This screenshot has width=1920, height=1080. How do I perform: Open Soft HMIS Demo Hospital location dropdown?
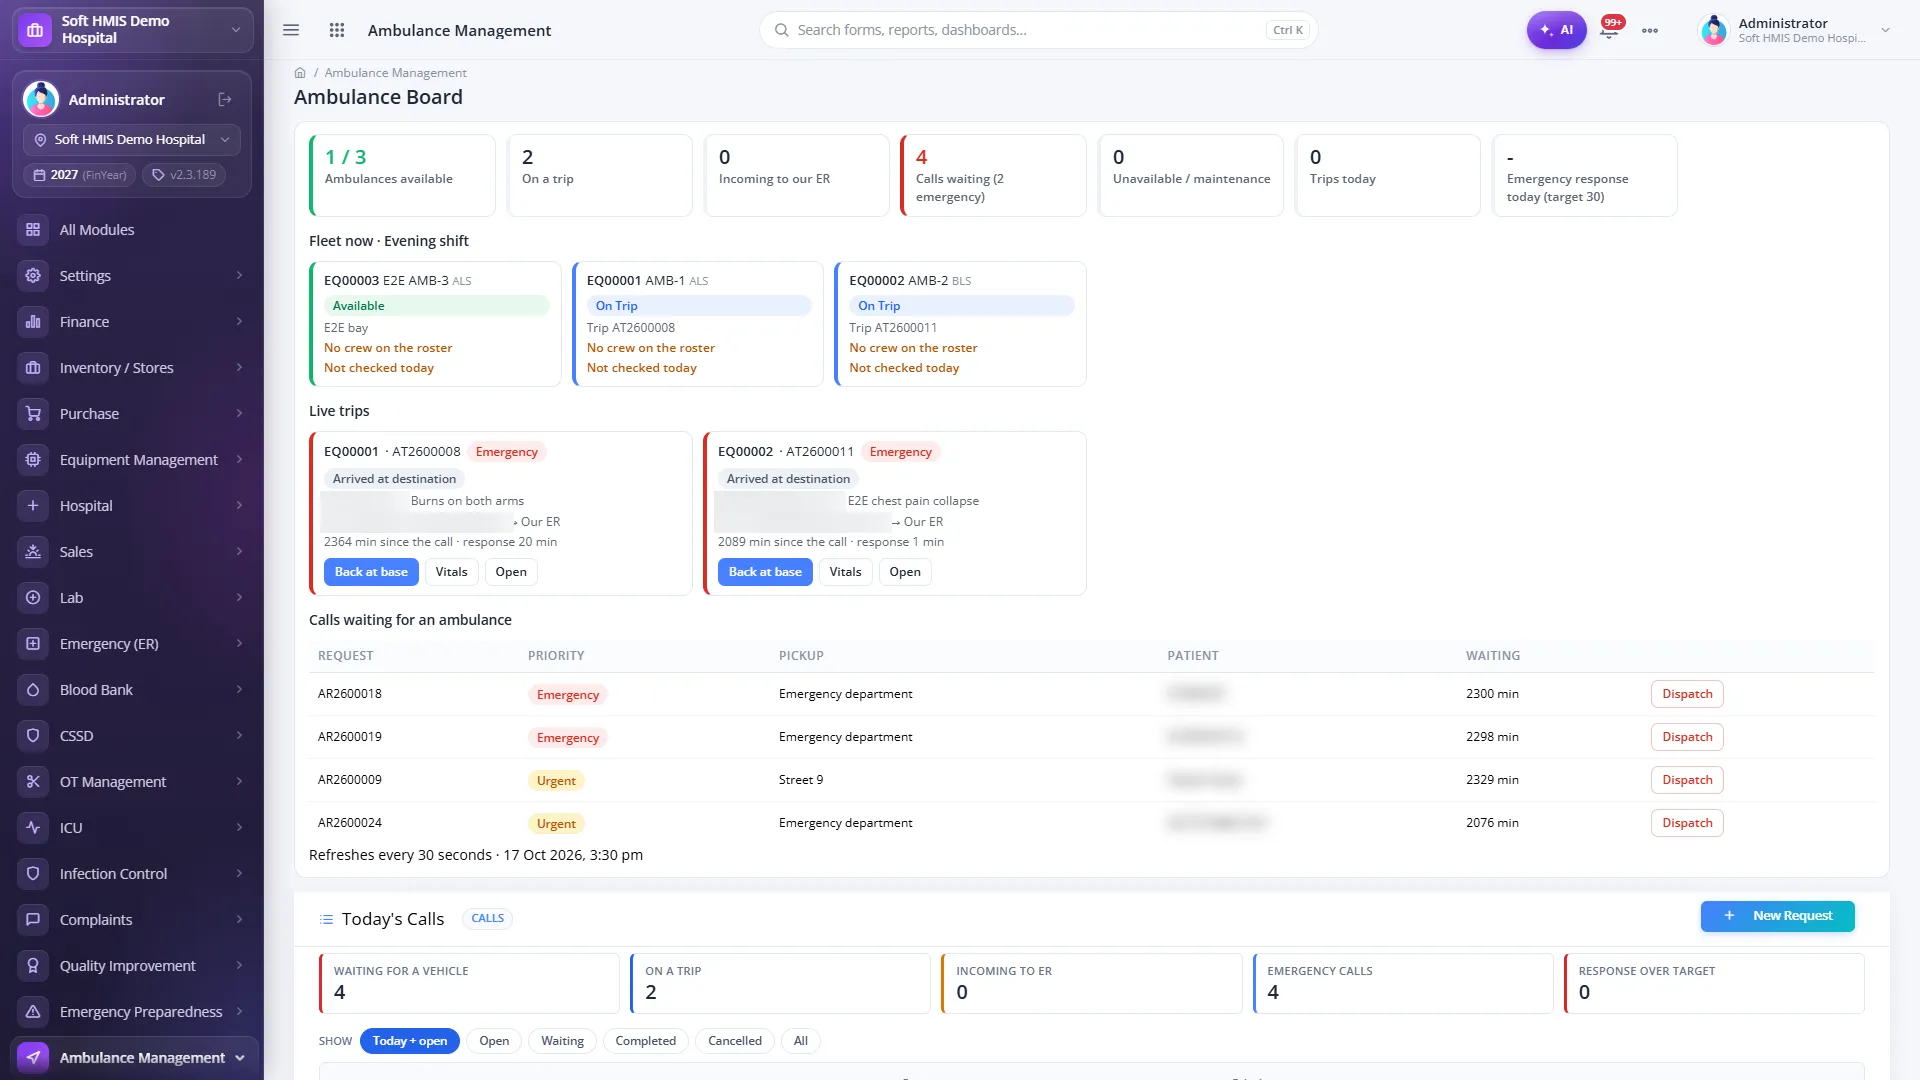tap(132, 140)
